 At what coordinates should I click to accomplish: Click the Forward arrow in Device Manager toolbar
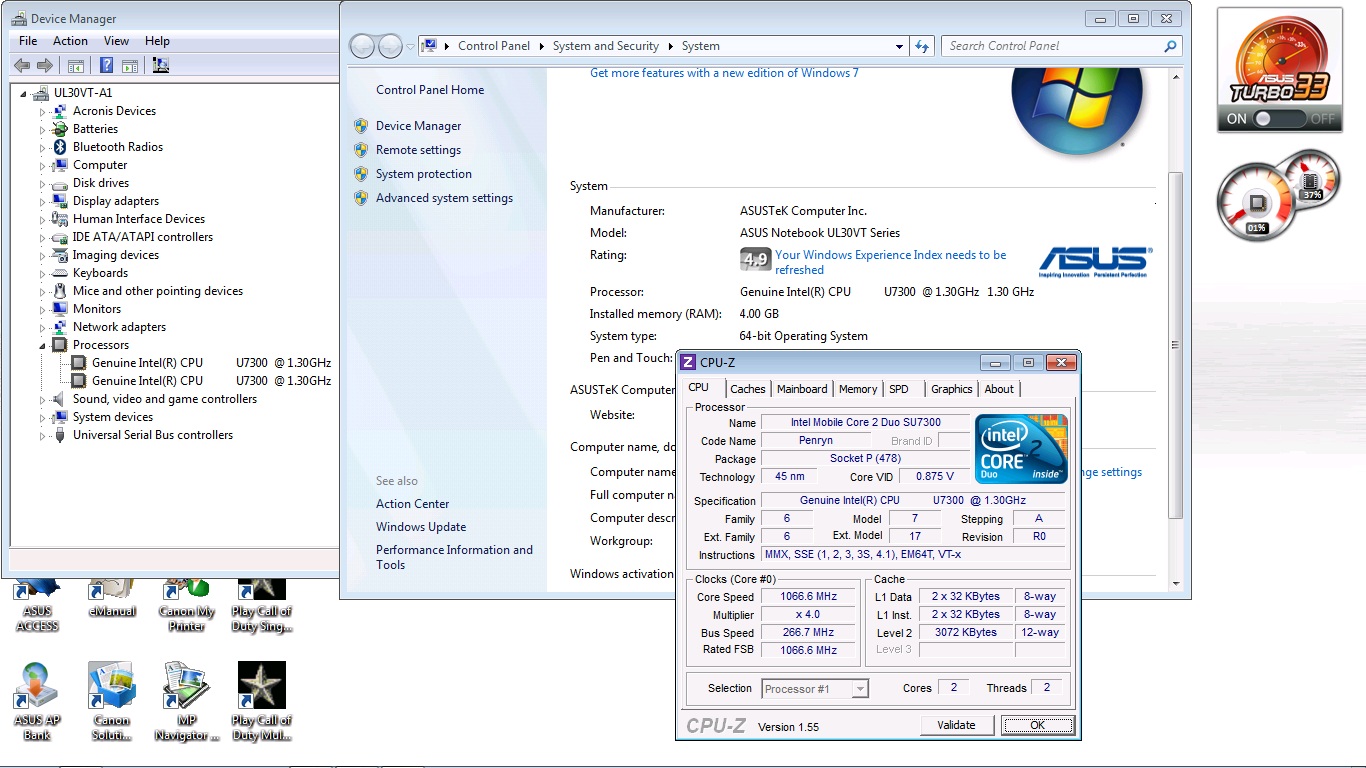[44, 66]
